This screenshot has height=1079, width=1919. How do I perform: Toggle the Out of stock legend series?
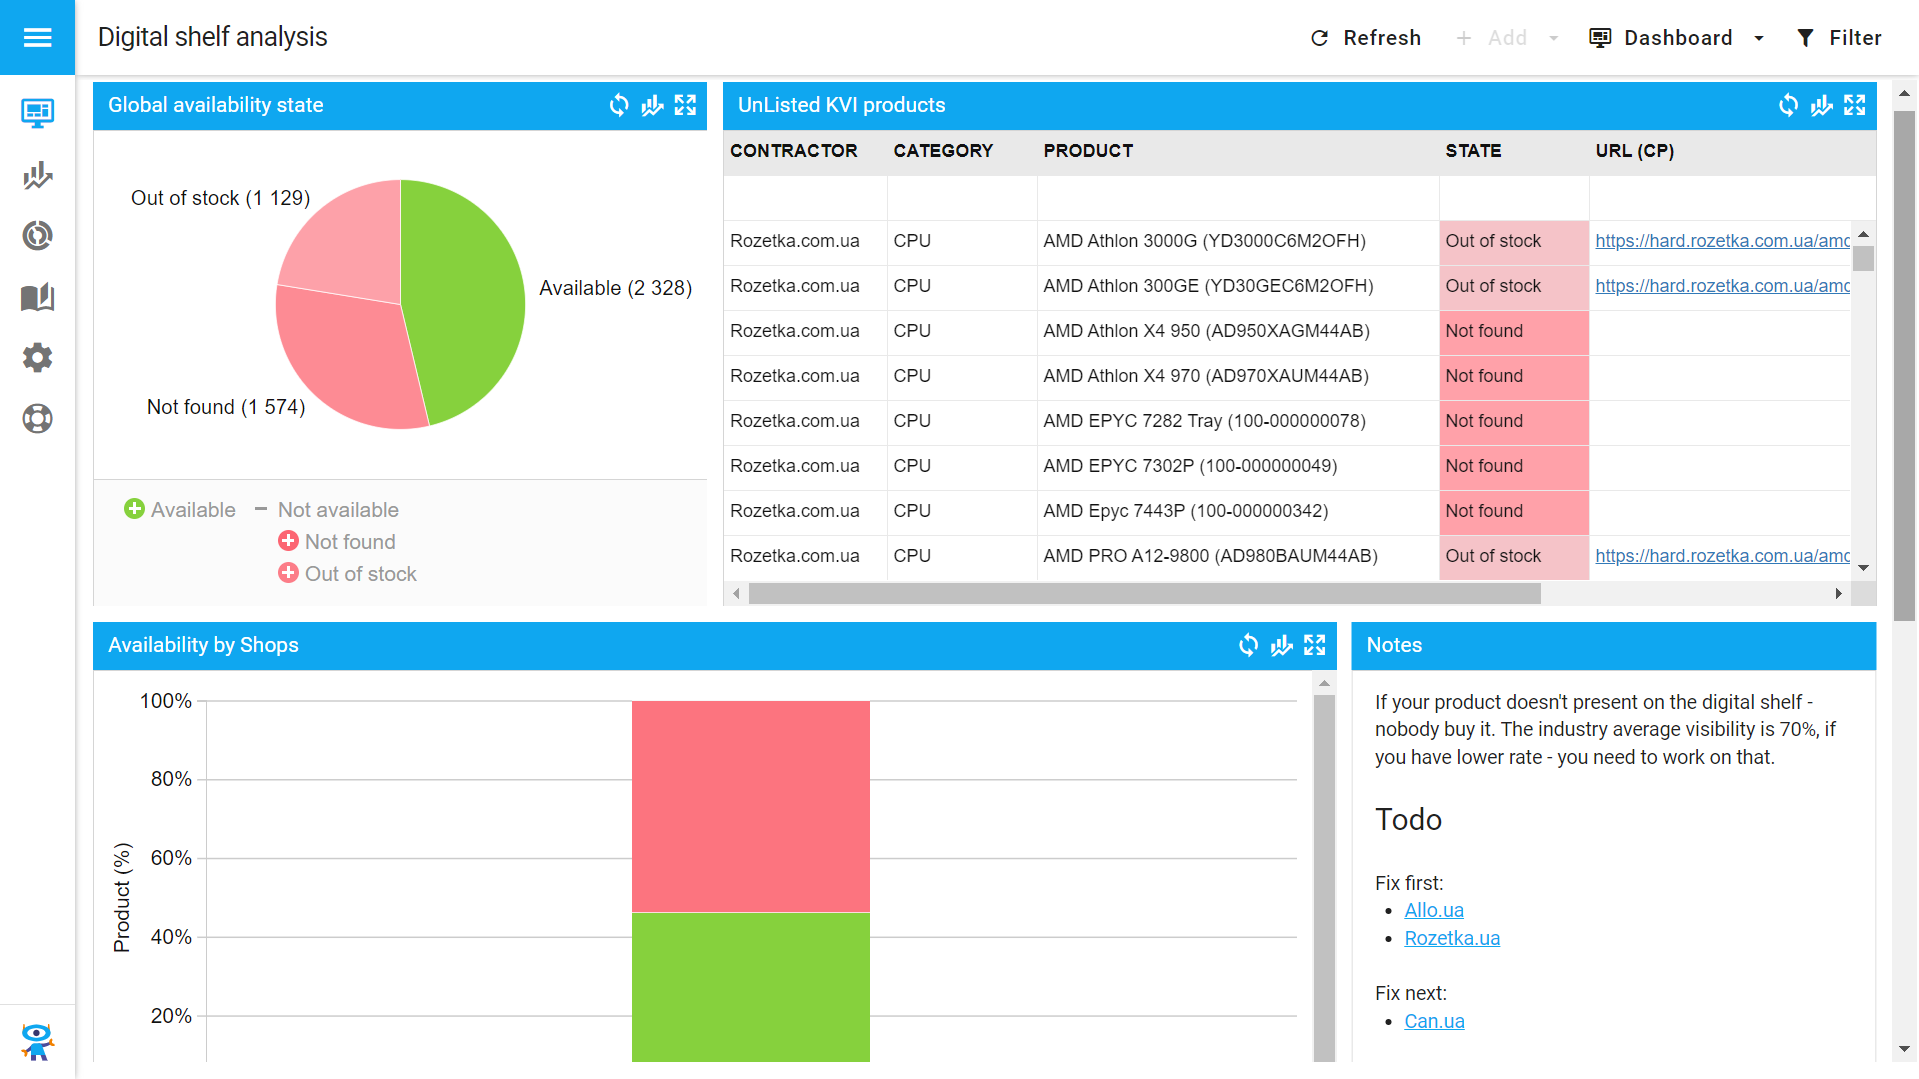[x=347, y=574]
